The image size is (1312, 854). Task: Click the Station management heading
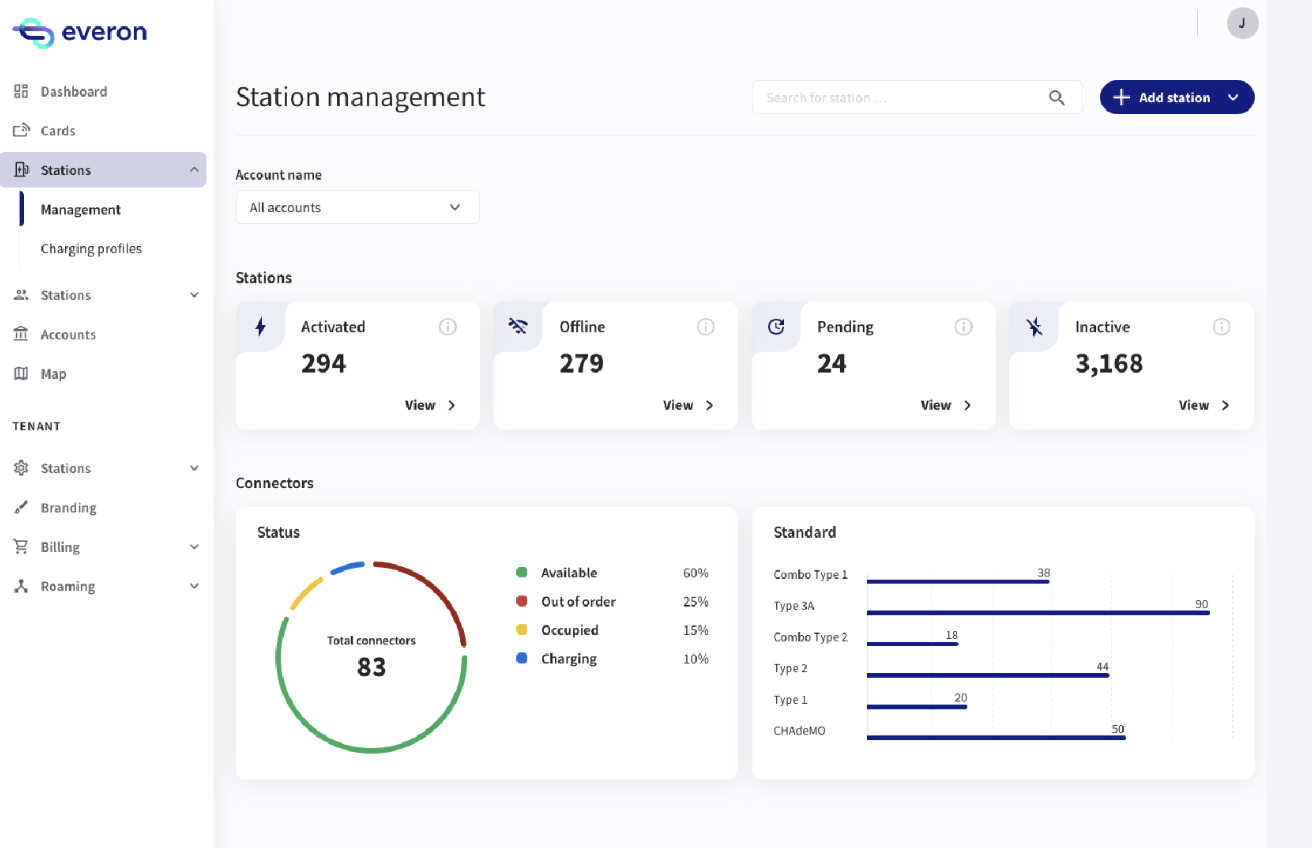pos(360,97)
